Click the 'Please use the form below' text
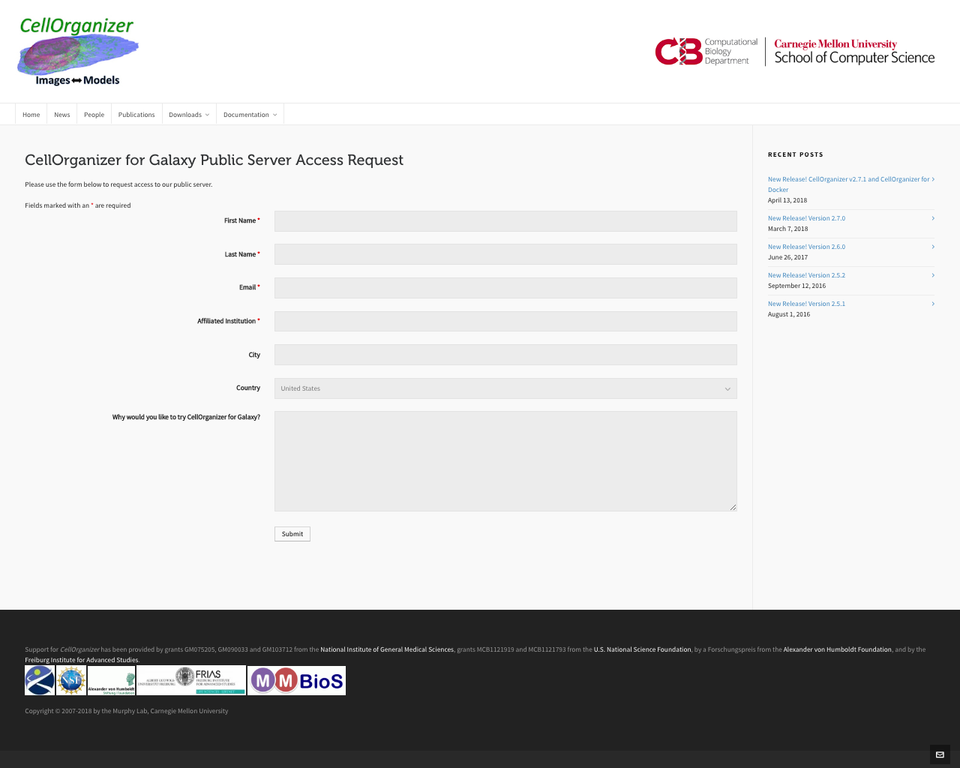 (x=119, y=184)
